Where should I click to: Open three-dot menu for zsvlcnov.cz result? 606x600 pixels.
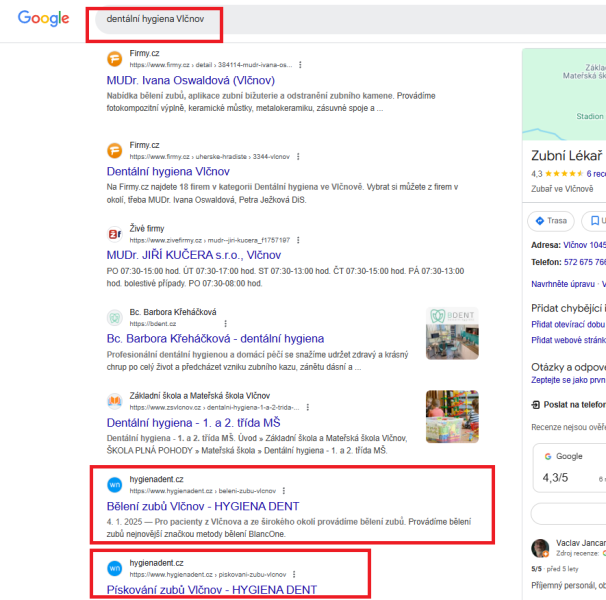[x=308, y=407]
